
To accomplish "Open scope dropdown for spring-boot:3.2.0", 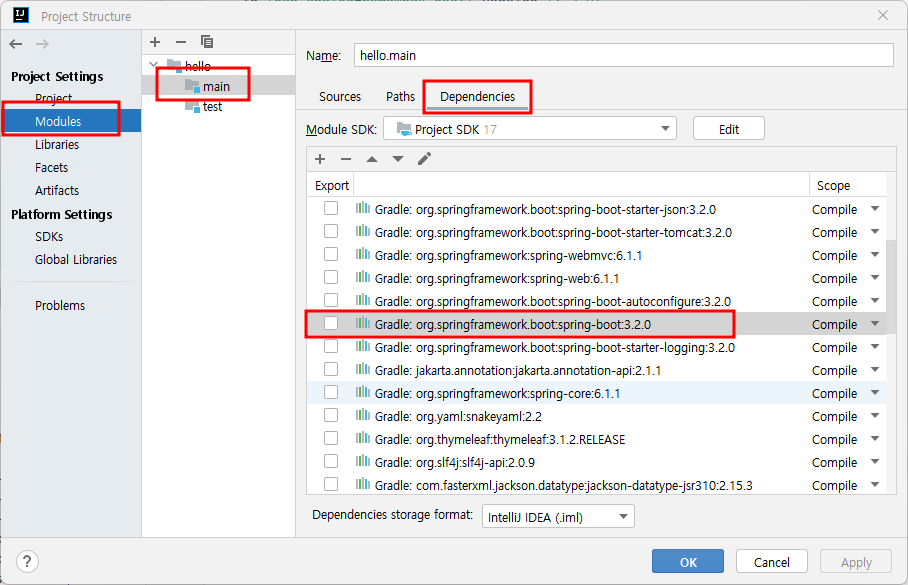I will tap(874, 324).
